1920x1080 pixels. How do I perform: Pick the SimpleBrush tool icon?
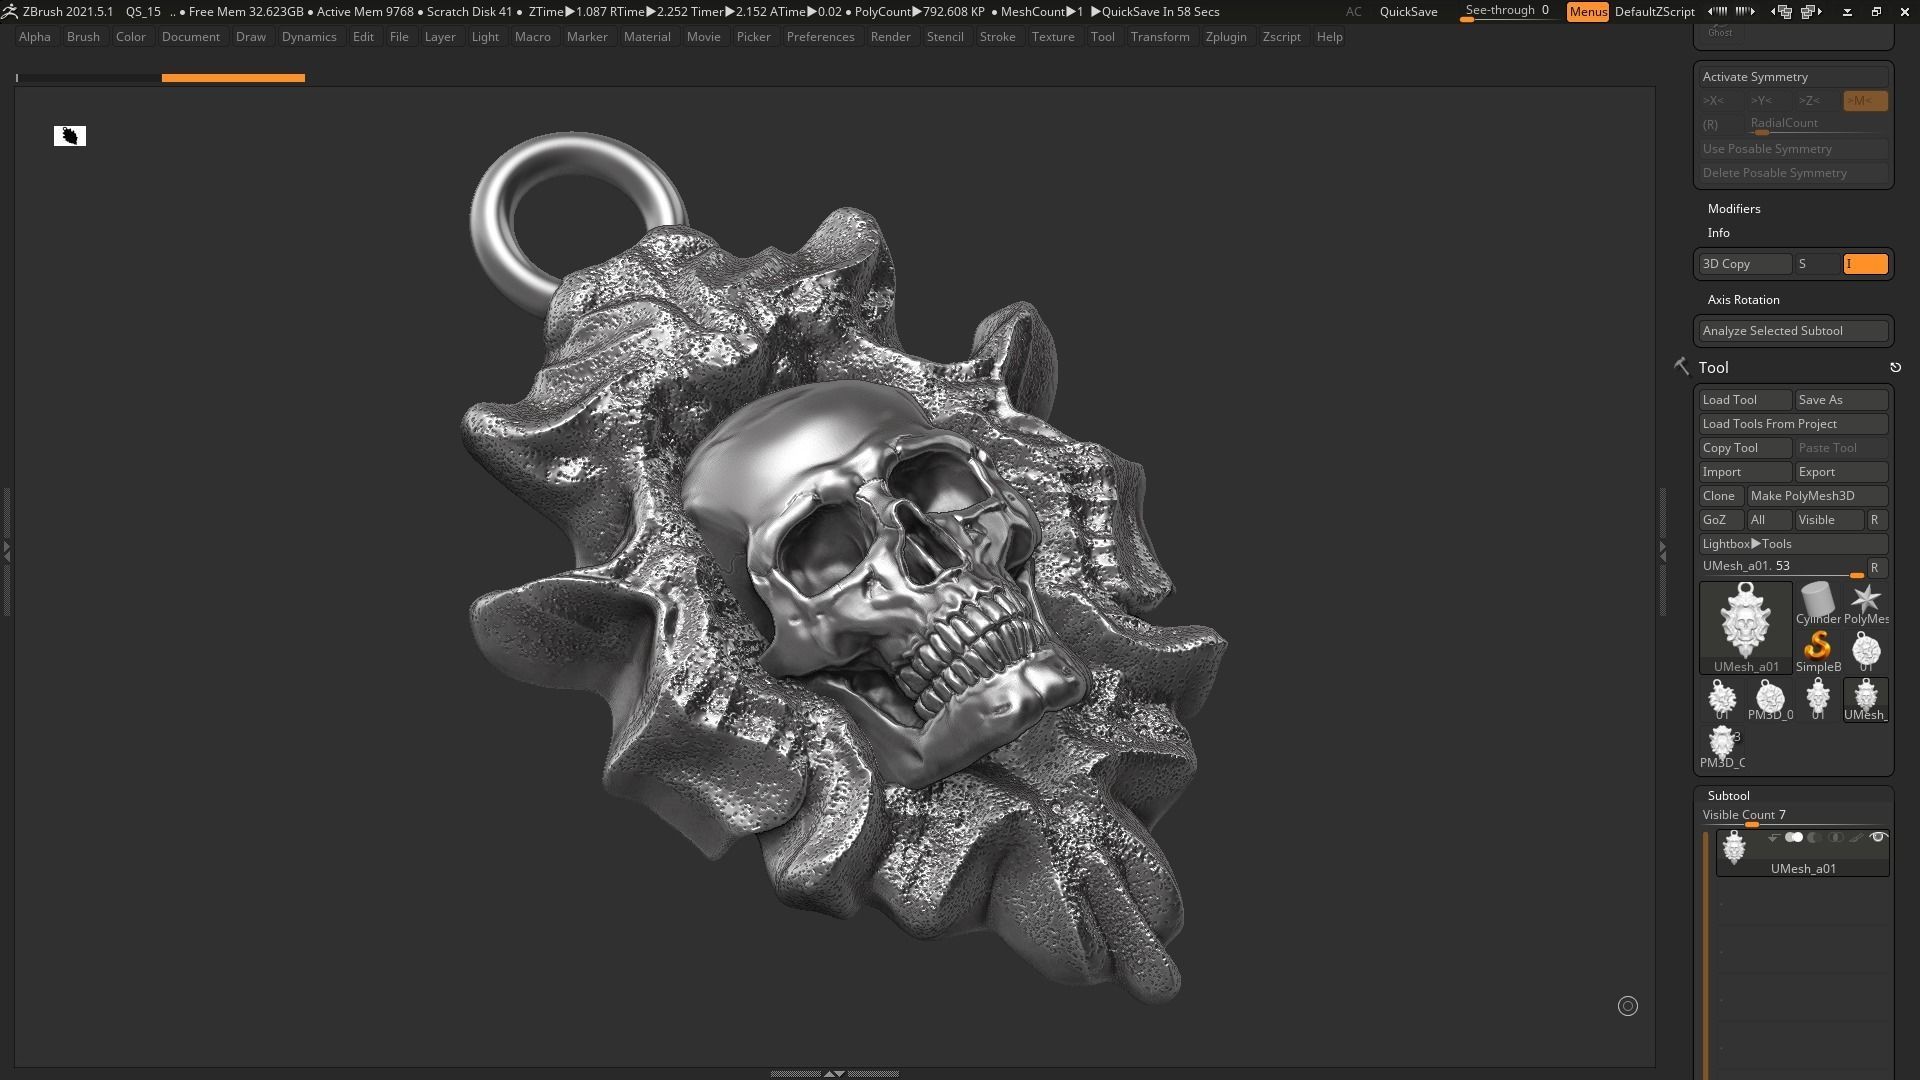coord(1817,652)
